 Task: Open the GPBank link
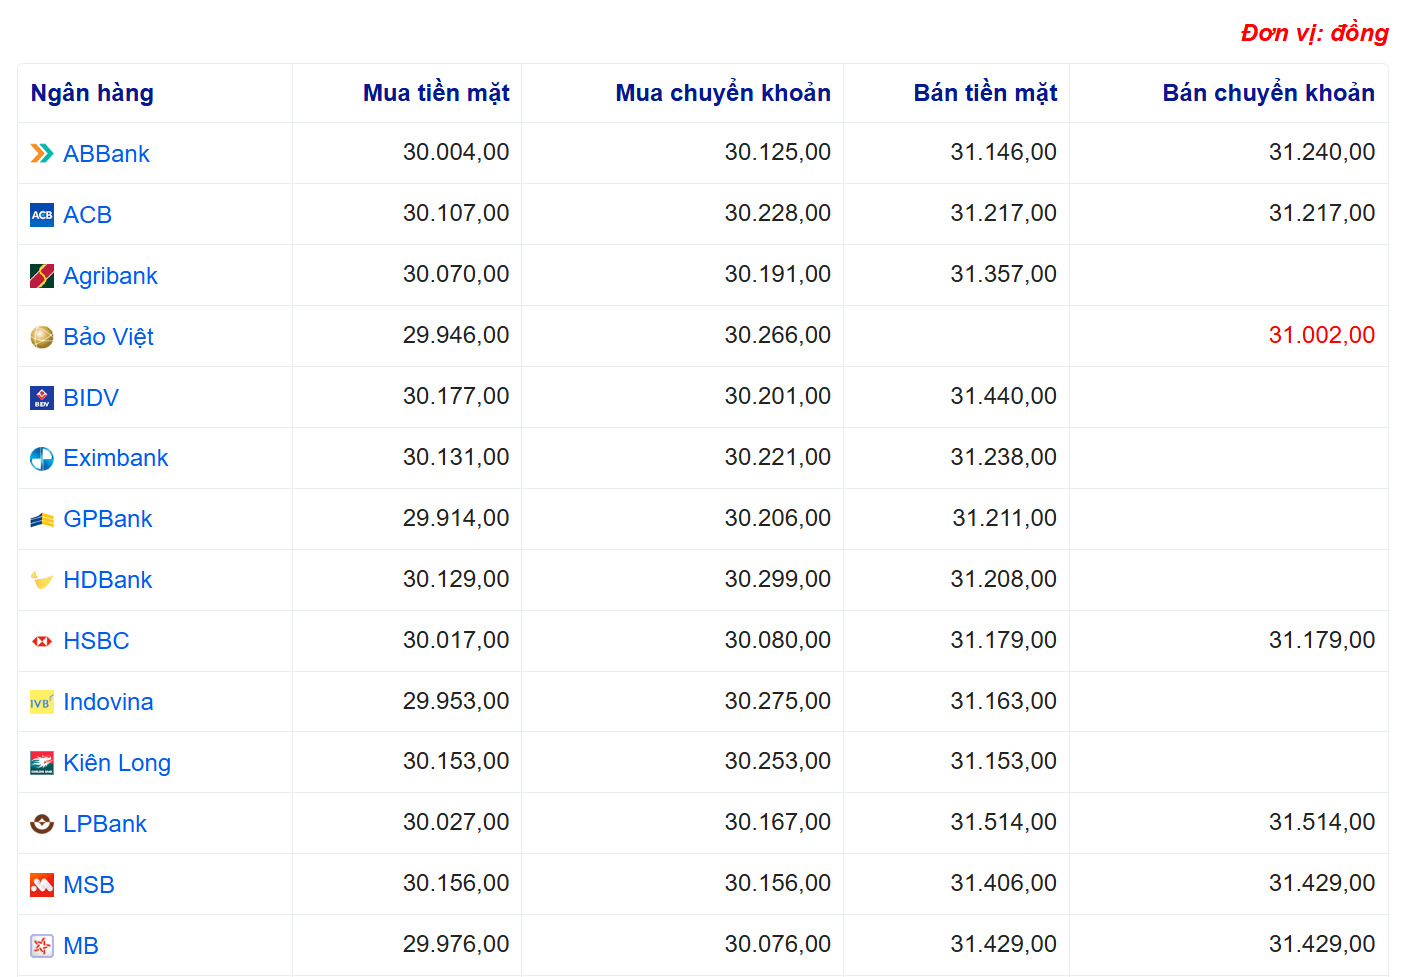tap(107, 519)
